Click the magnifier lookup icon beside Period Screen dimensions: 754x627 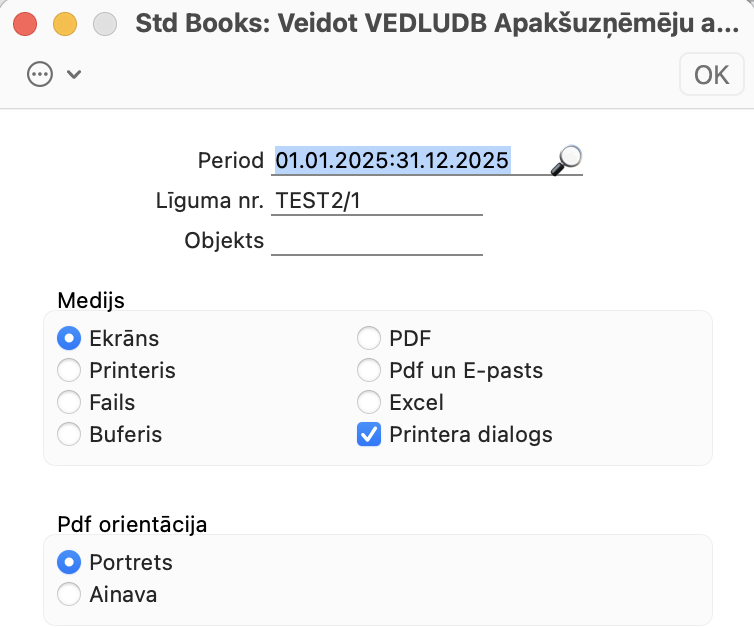tap(567, 158)
